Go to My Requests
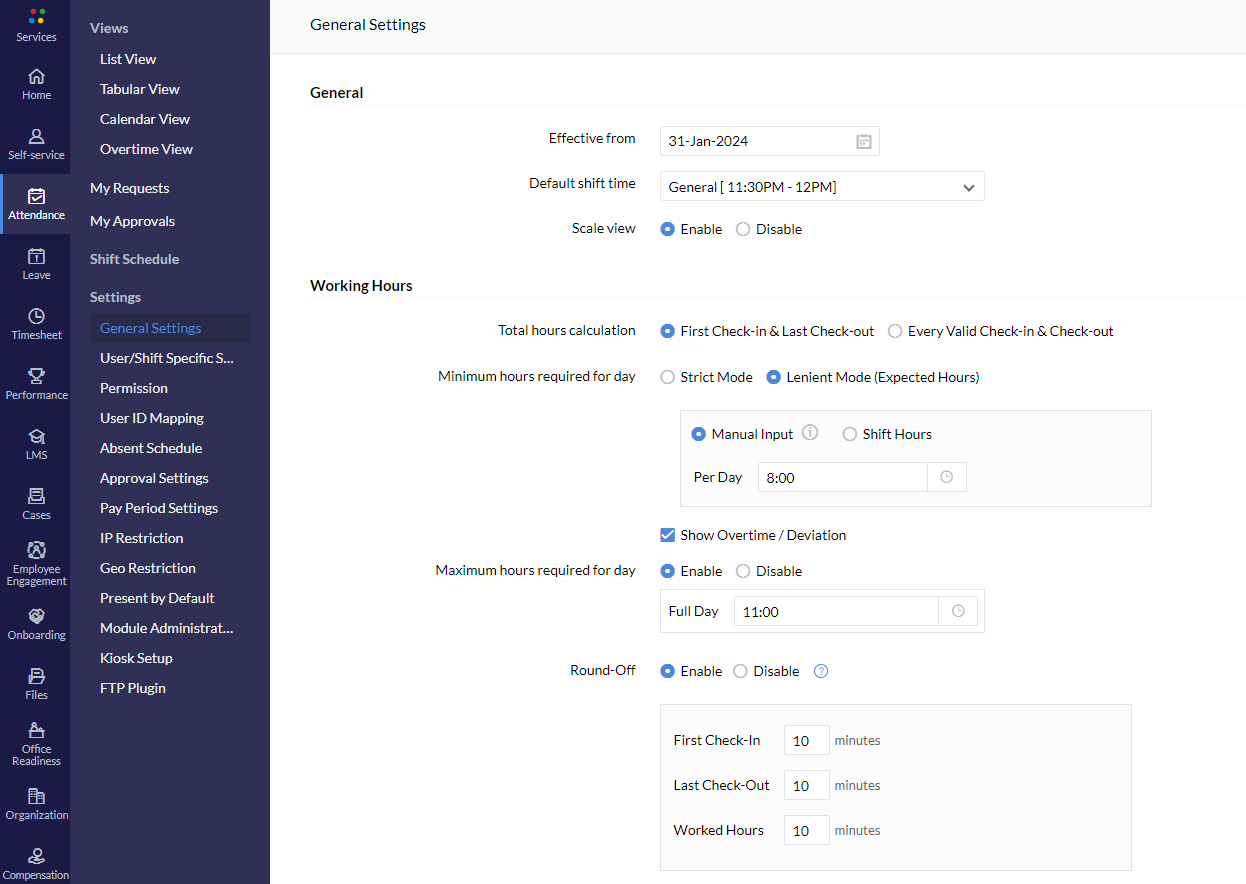 (129, 188)
